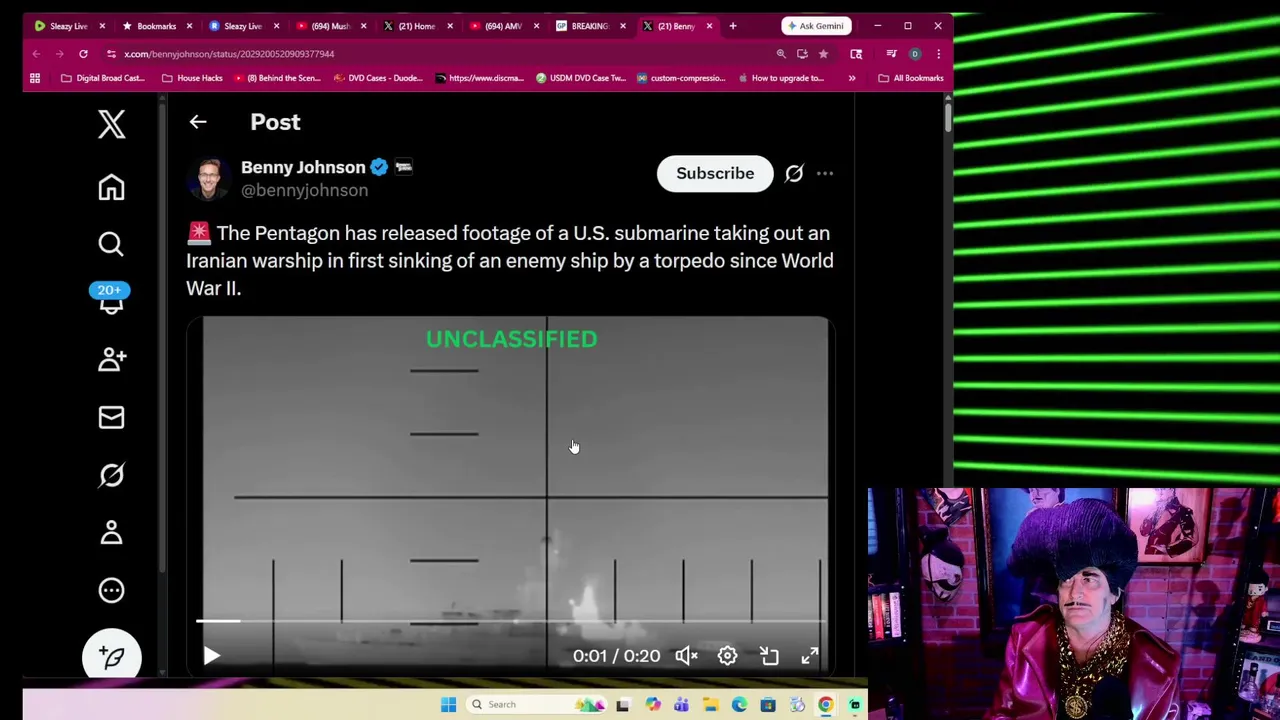This screenshot has width=1280, height=720.
Task: Open custom-compressio... bookmark
Action: (679, 78)
